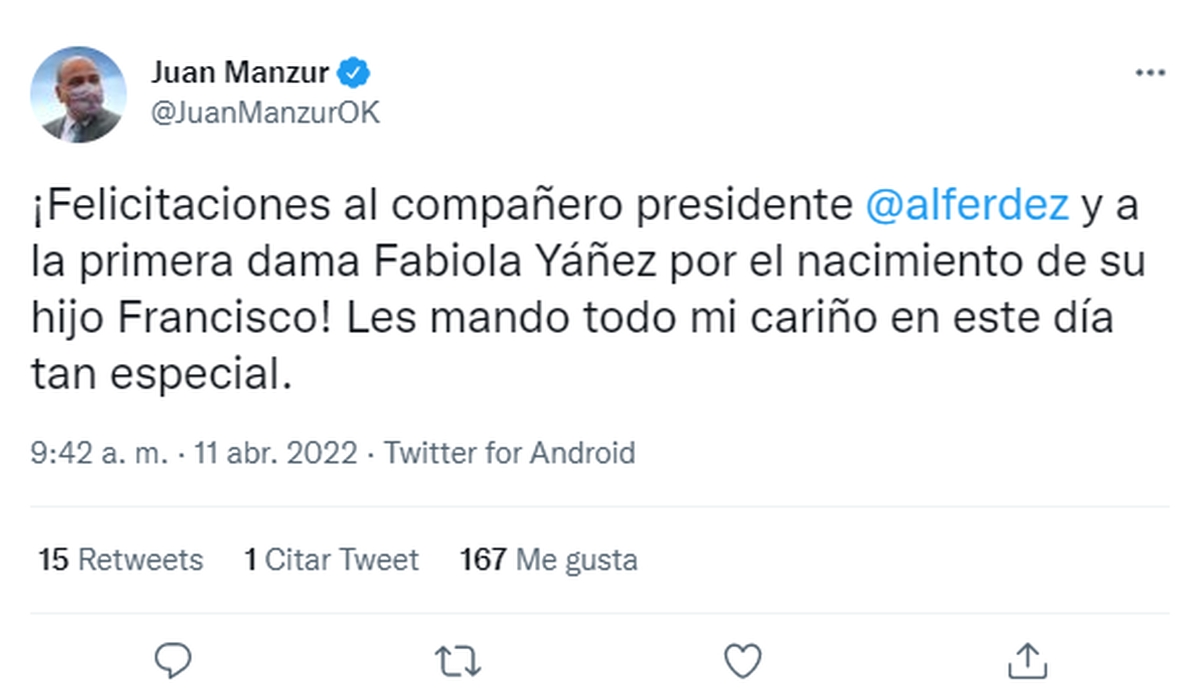Viewport: 1200px width, 699px height.
Task: Open the three-dot more options menu
Action: tap(1149, 74)
